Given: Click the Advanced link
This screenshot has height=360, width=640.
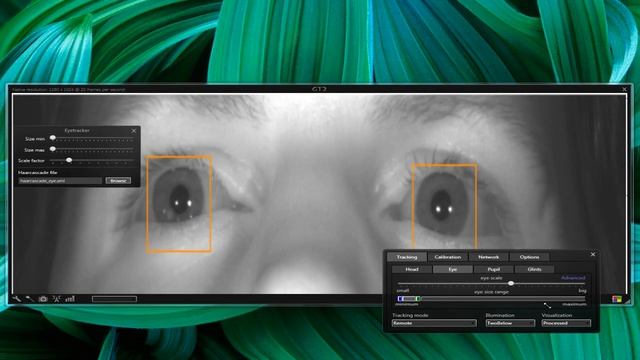Looking at the screenshot, I should point(573,278).
